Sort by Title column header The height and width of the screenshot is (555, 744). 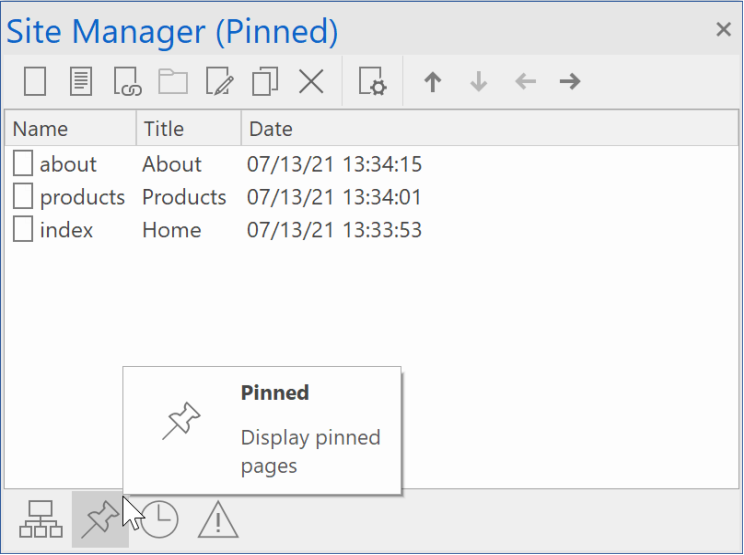[189, 129]
